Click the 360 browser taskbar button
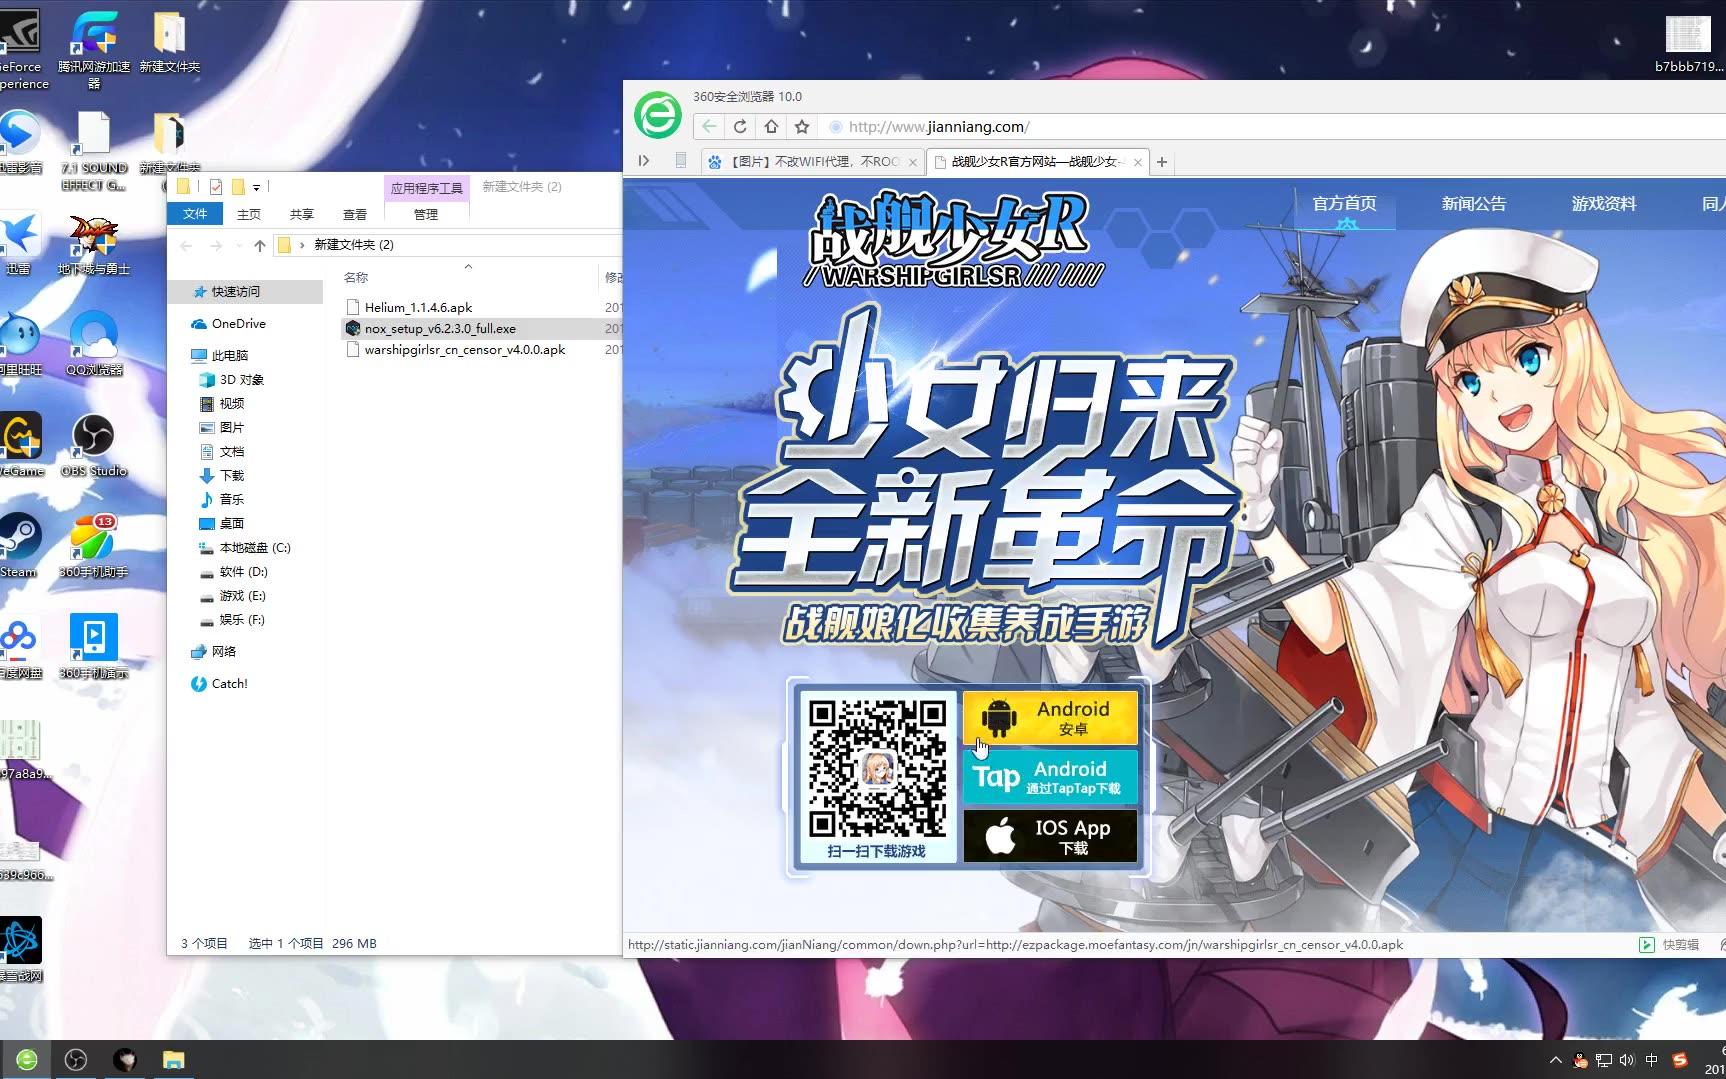 tap(27, 1060)
